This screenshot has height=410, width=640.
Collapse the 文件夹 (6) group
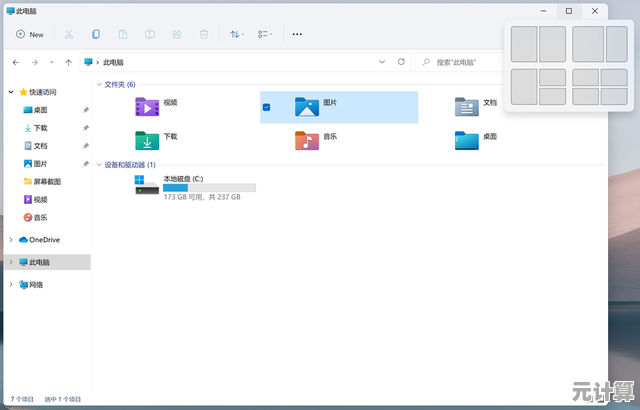coord(98,85)
